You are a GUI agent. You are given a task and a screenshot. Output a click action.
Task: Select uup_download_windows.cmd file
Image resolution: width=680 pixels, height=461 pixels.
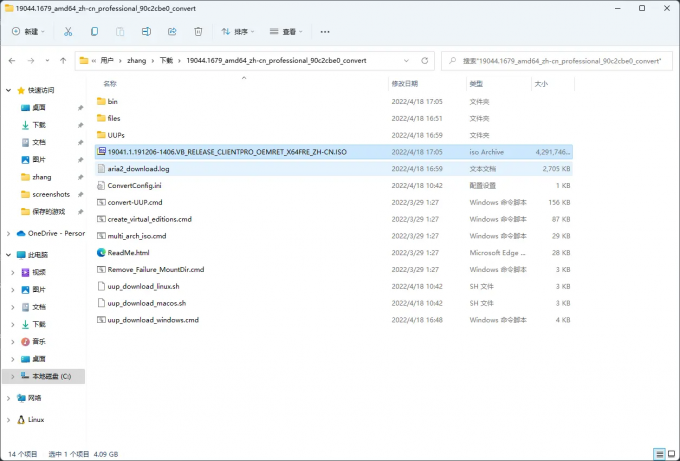[333, 320]
